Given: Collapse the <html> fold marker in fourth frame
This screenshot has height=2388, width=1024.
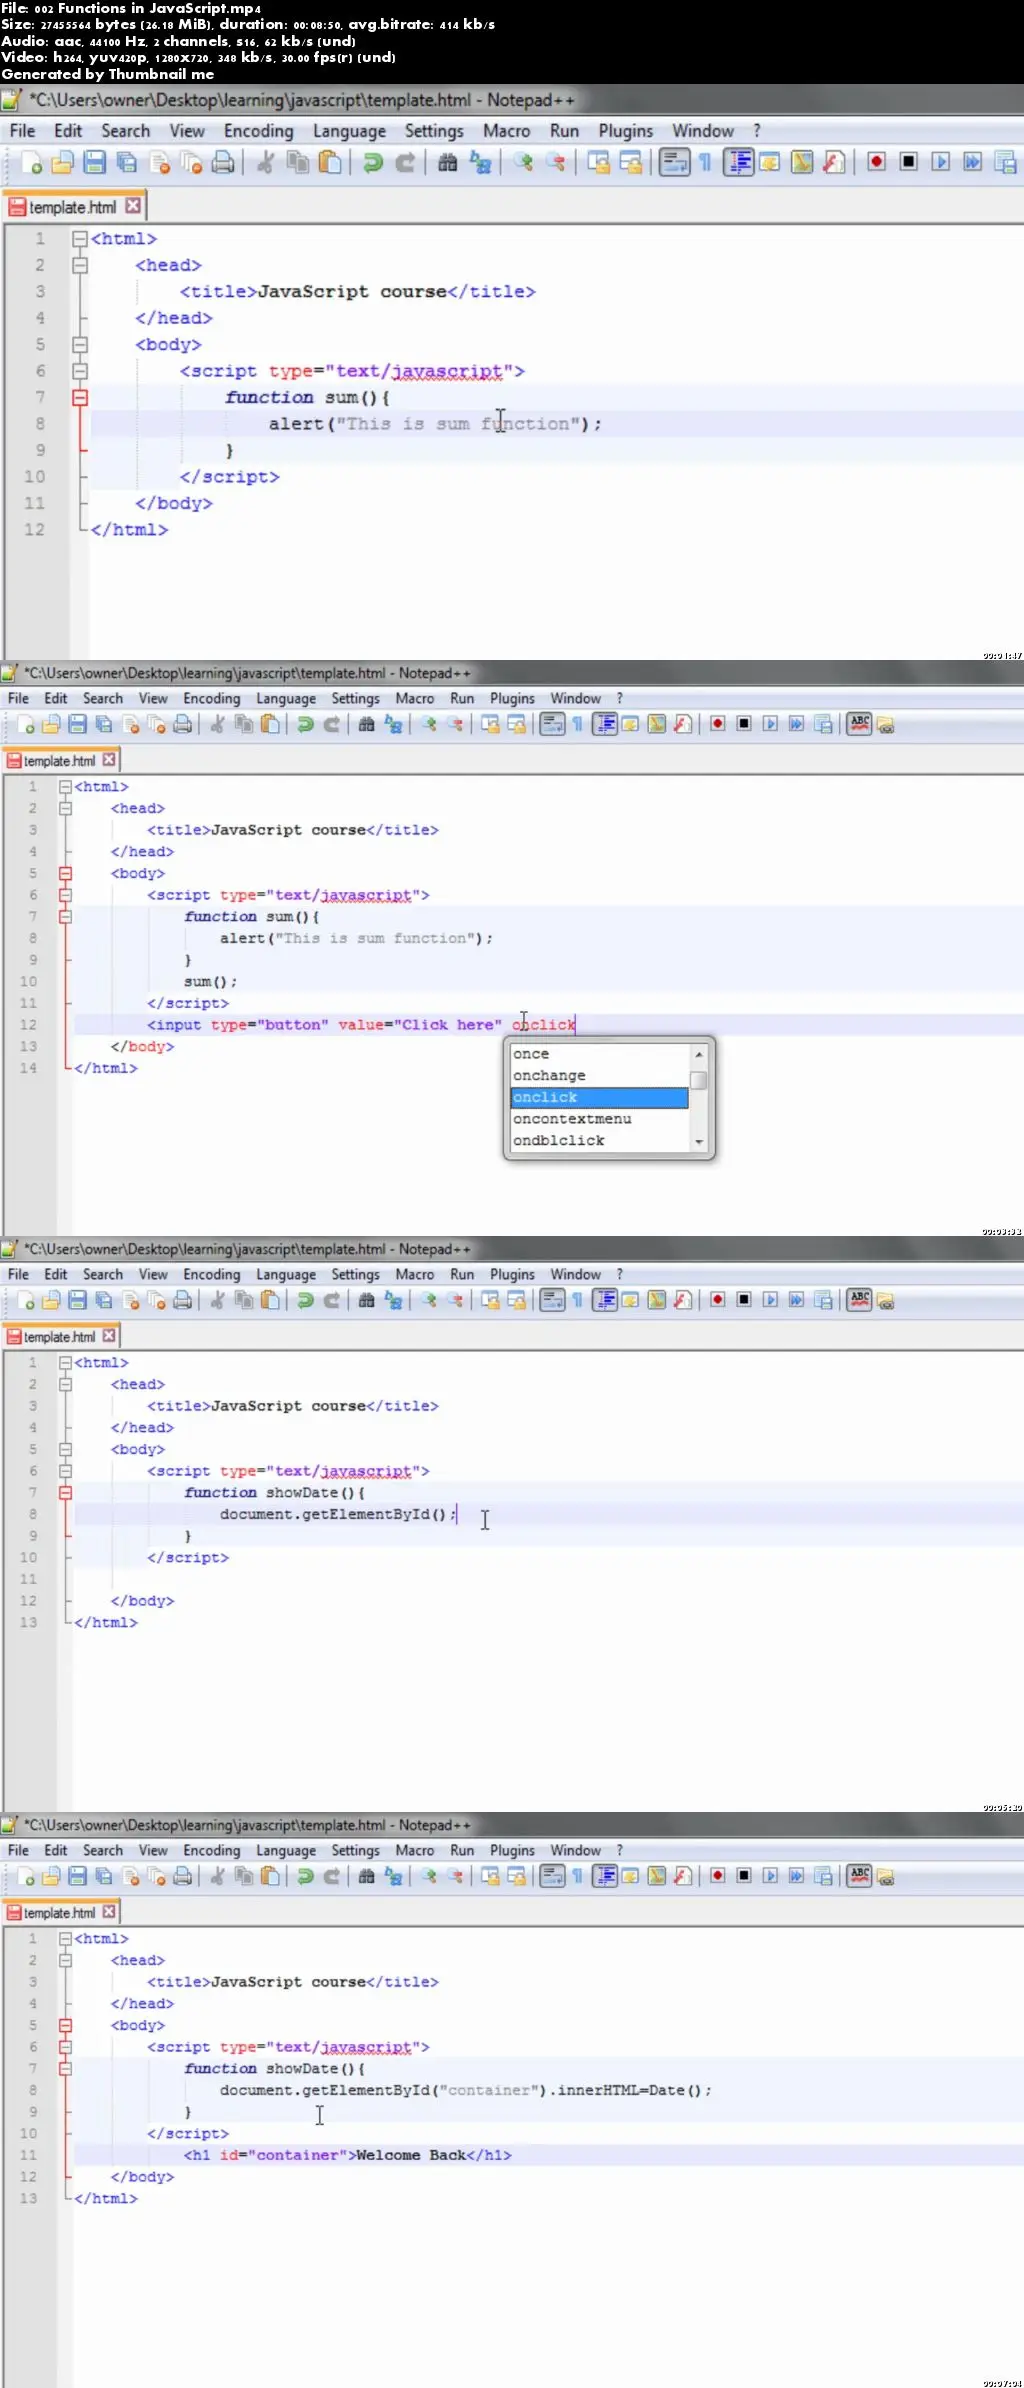Looking at the screenshot, I should coord(65,1939).
